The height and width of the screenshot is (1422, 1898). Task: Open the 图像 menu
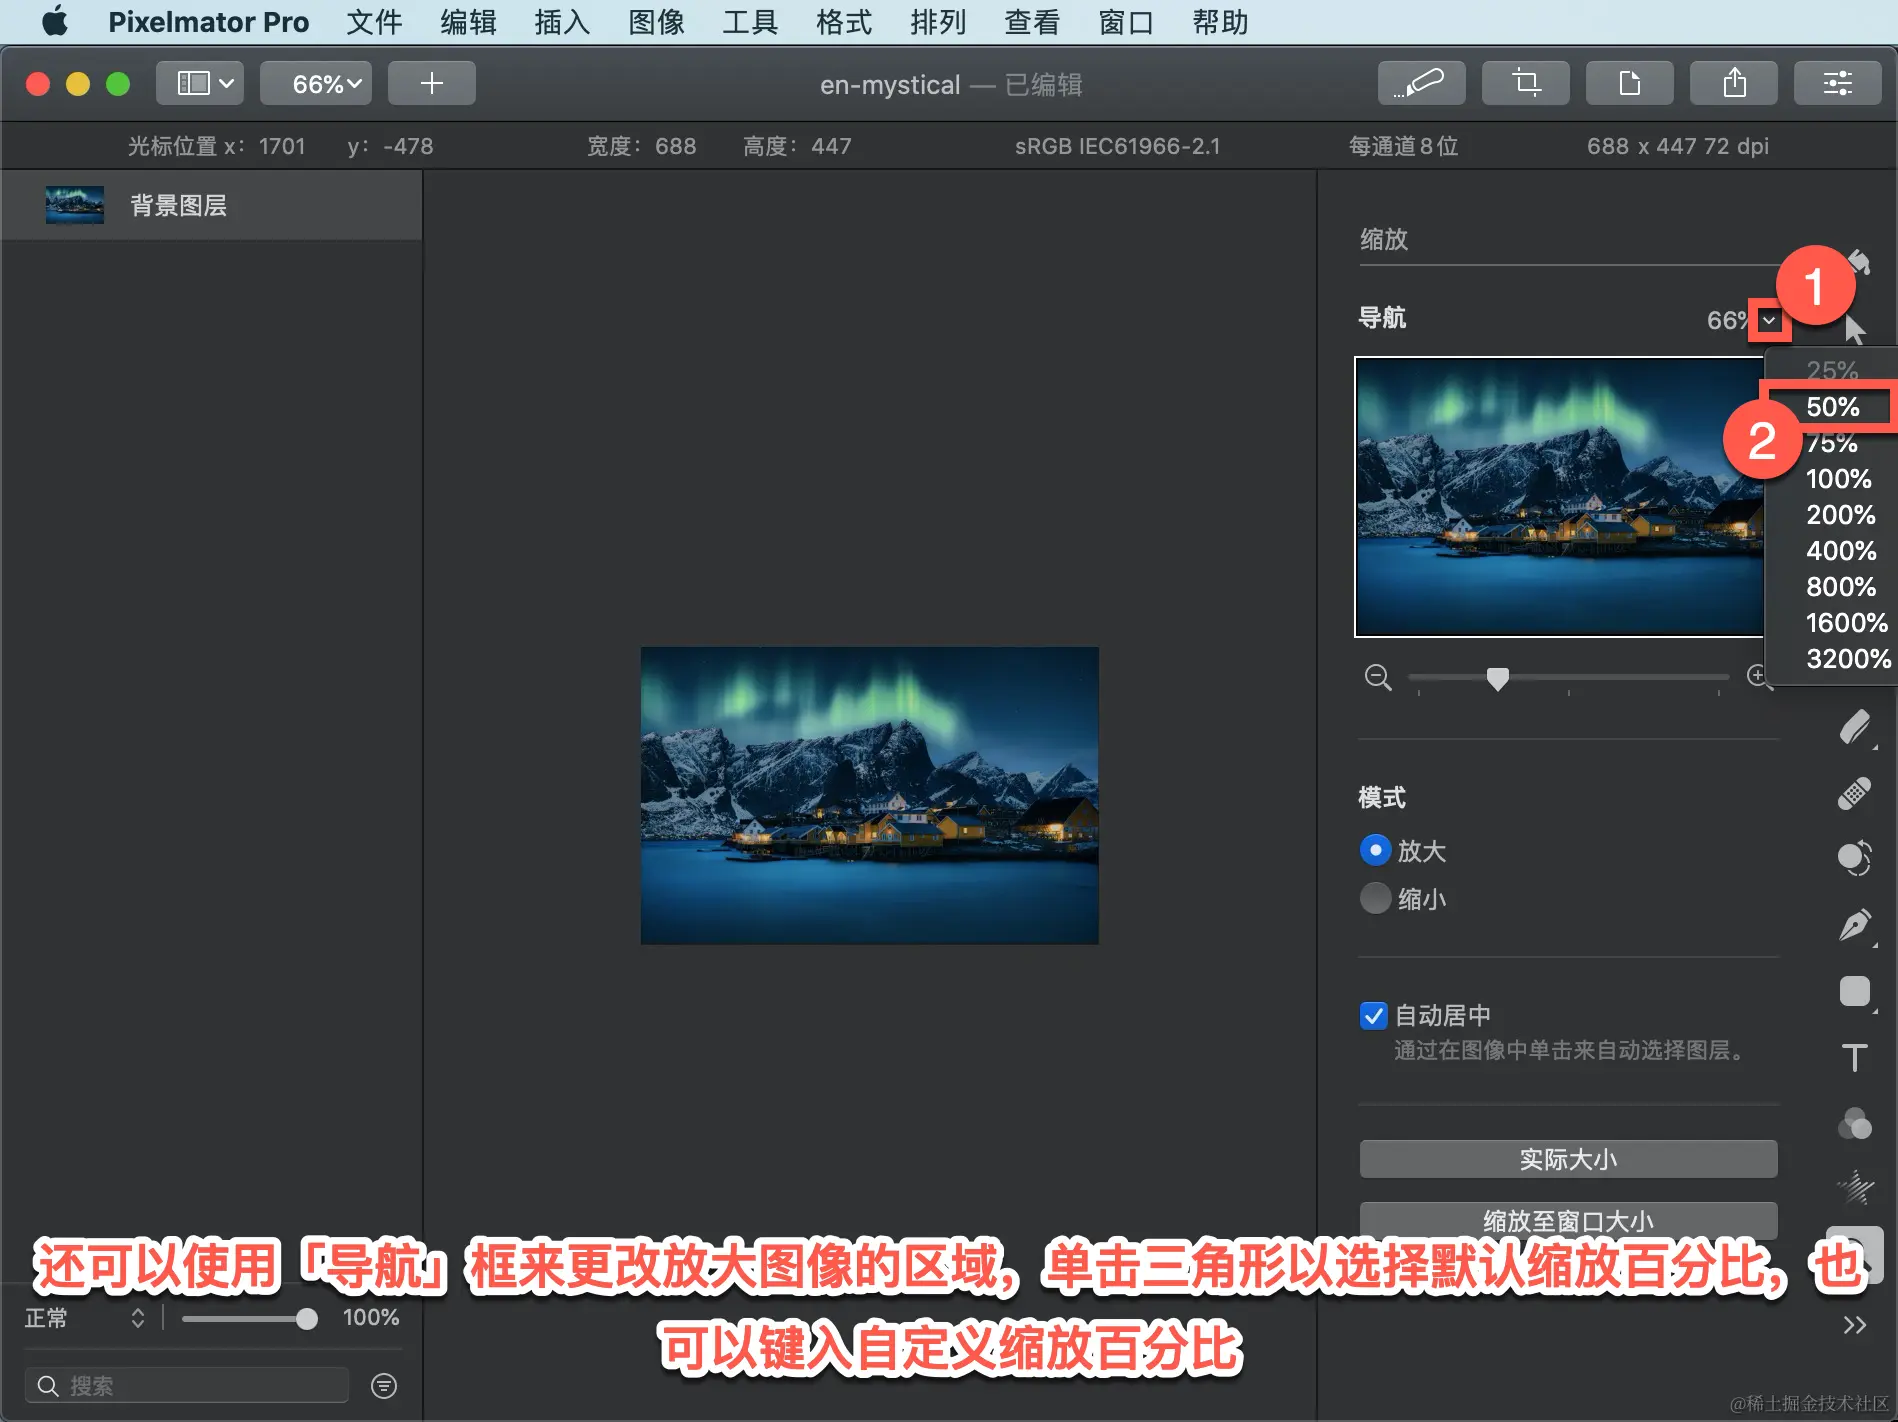(656, 22)
